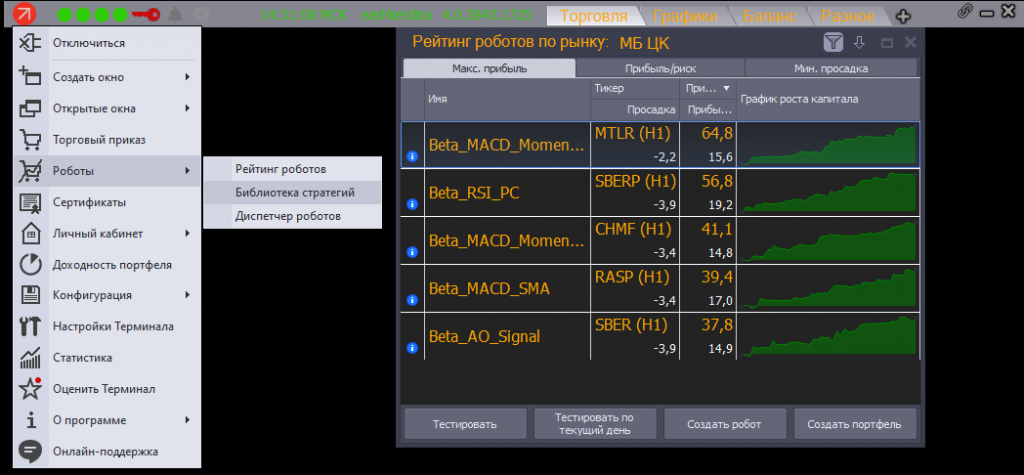1024x475 pixels.
Task: Click info icon for Beta_RSI_PC robot
Action: pos(411,204)
